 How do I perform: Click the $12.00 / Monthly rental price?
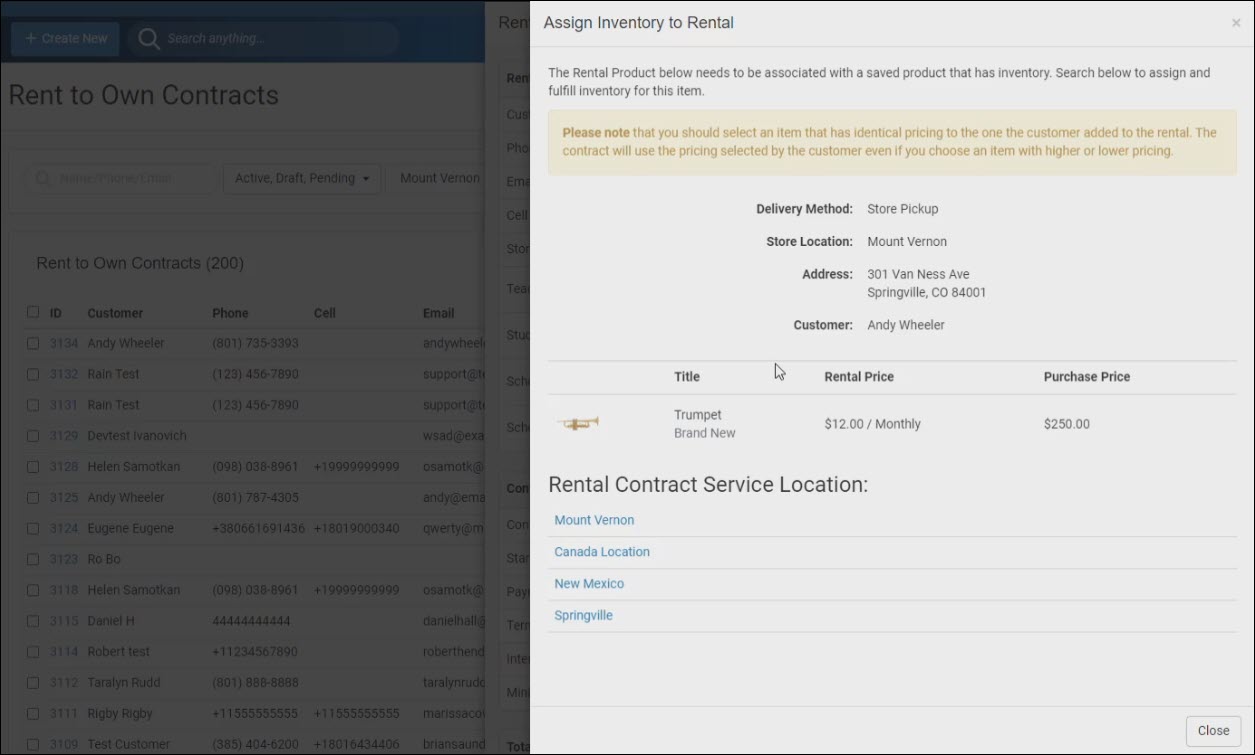872,424
